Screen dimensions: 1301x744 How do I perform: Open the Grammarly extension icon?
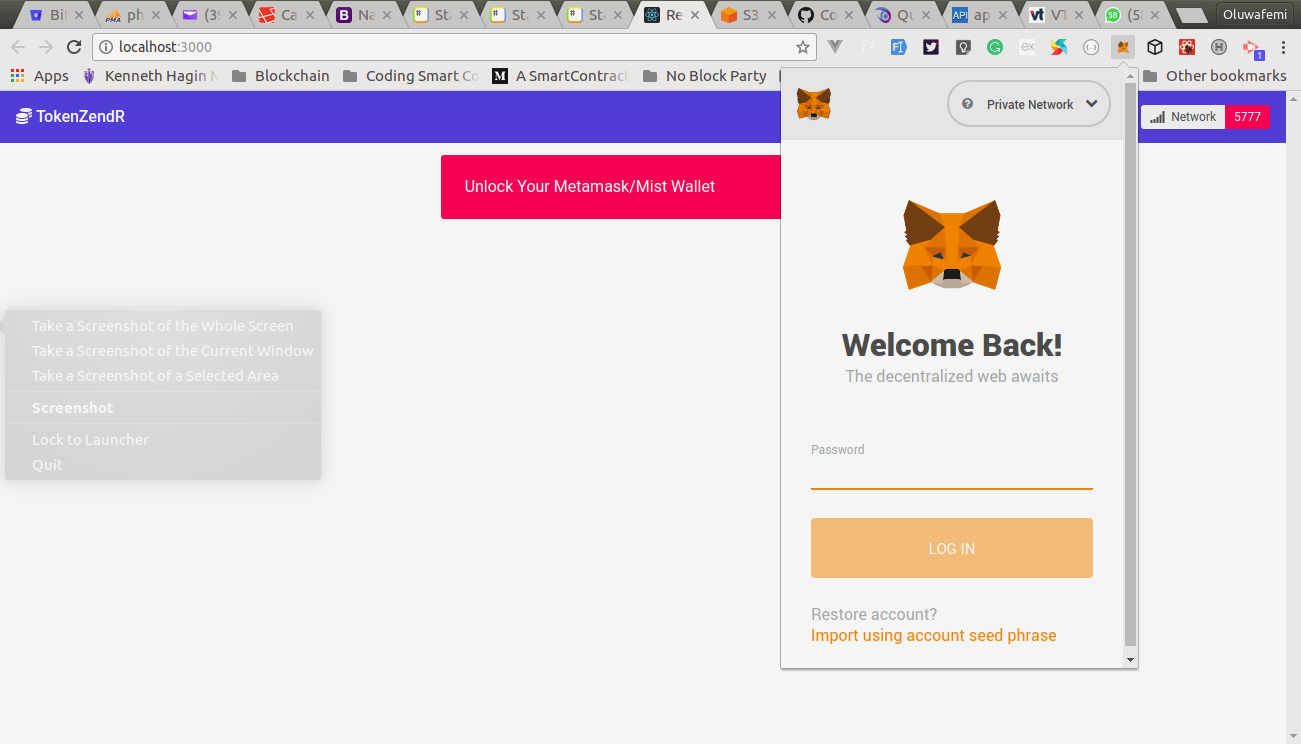pos(995,47)
